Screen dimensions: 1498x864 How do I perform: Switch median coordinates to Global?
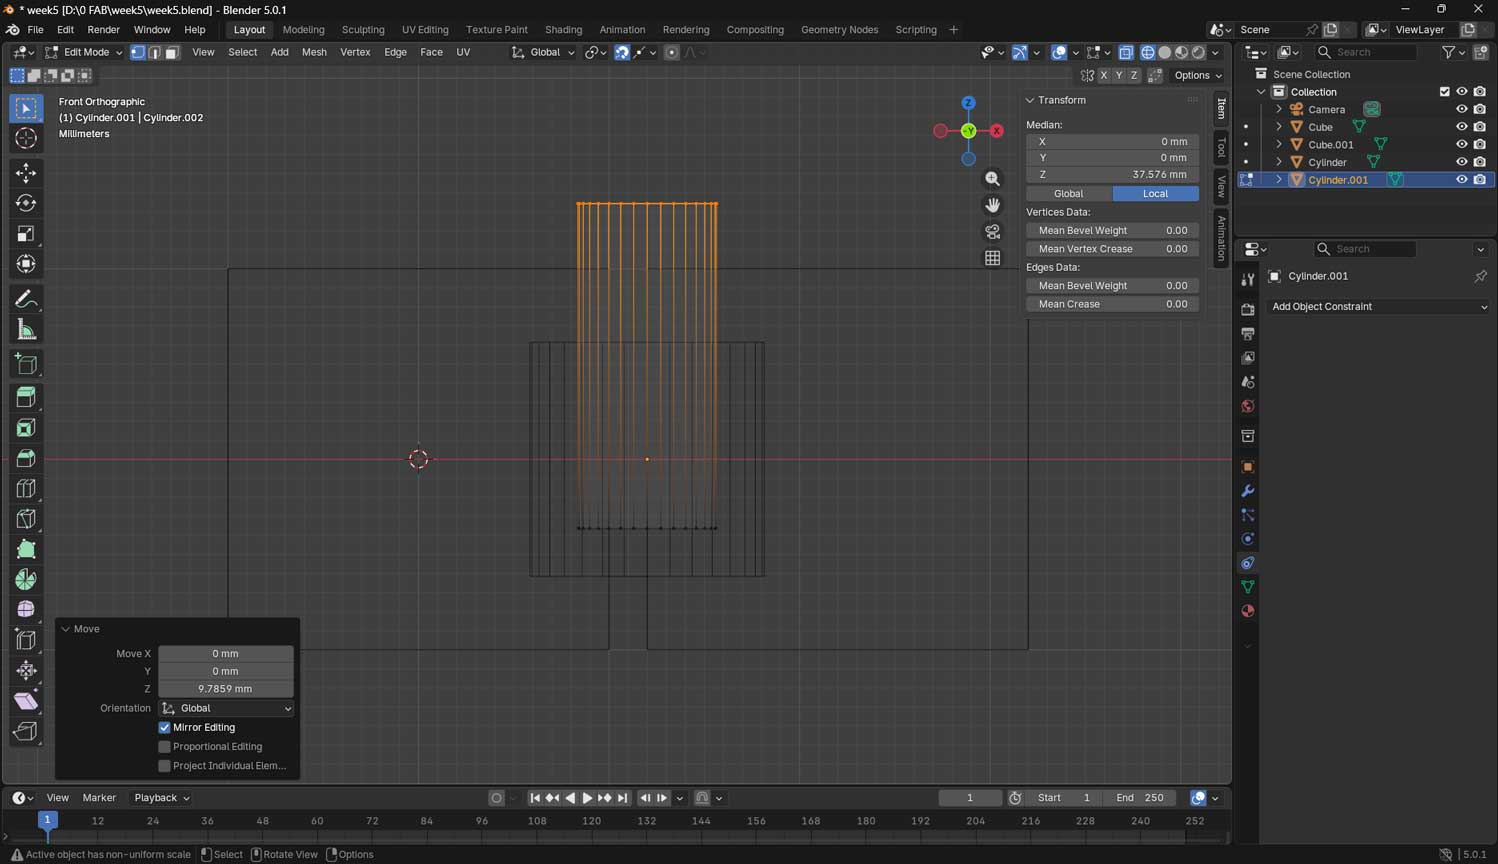1068,194
